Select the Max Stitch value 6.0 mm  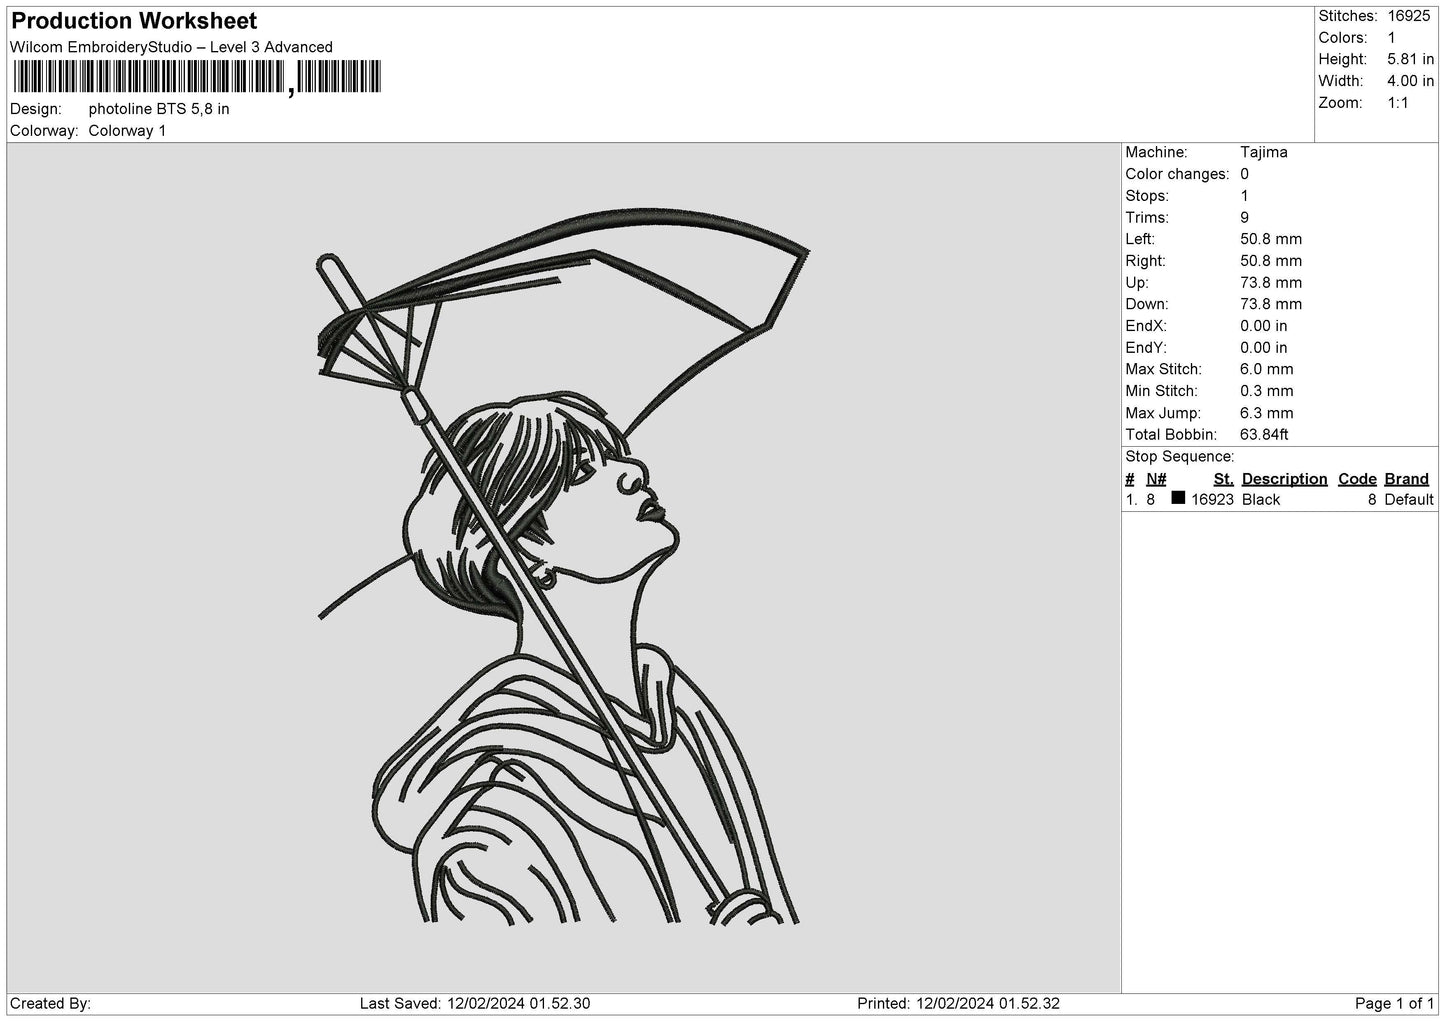pyautogui.click(x=1267, y=369)
